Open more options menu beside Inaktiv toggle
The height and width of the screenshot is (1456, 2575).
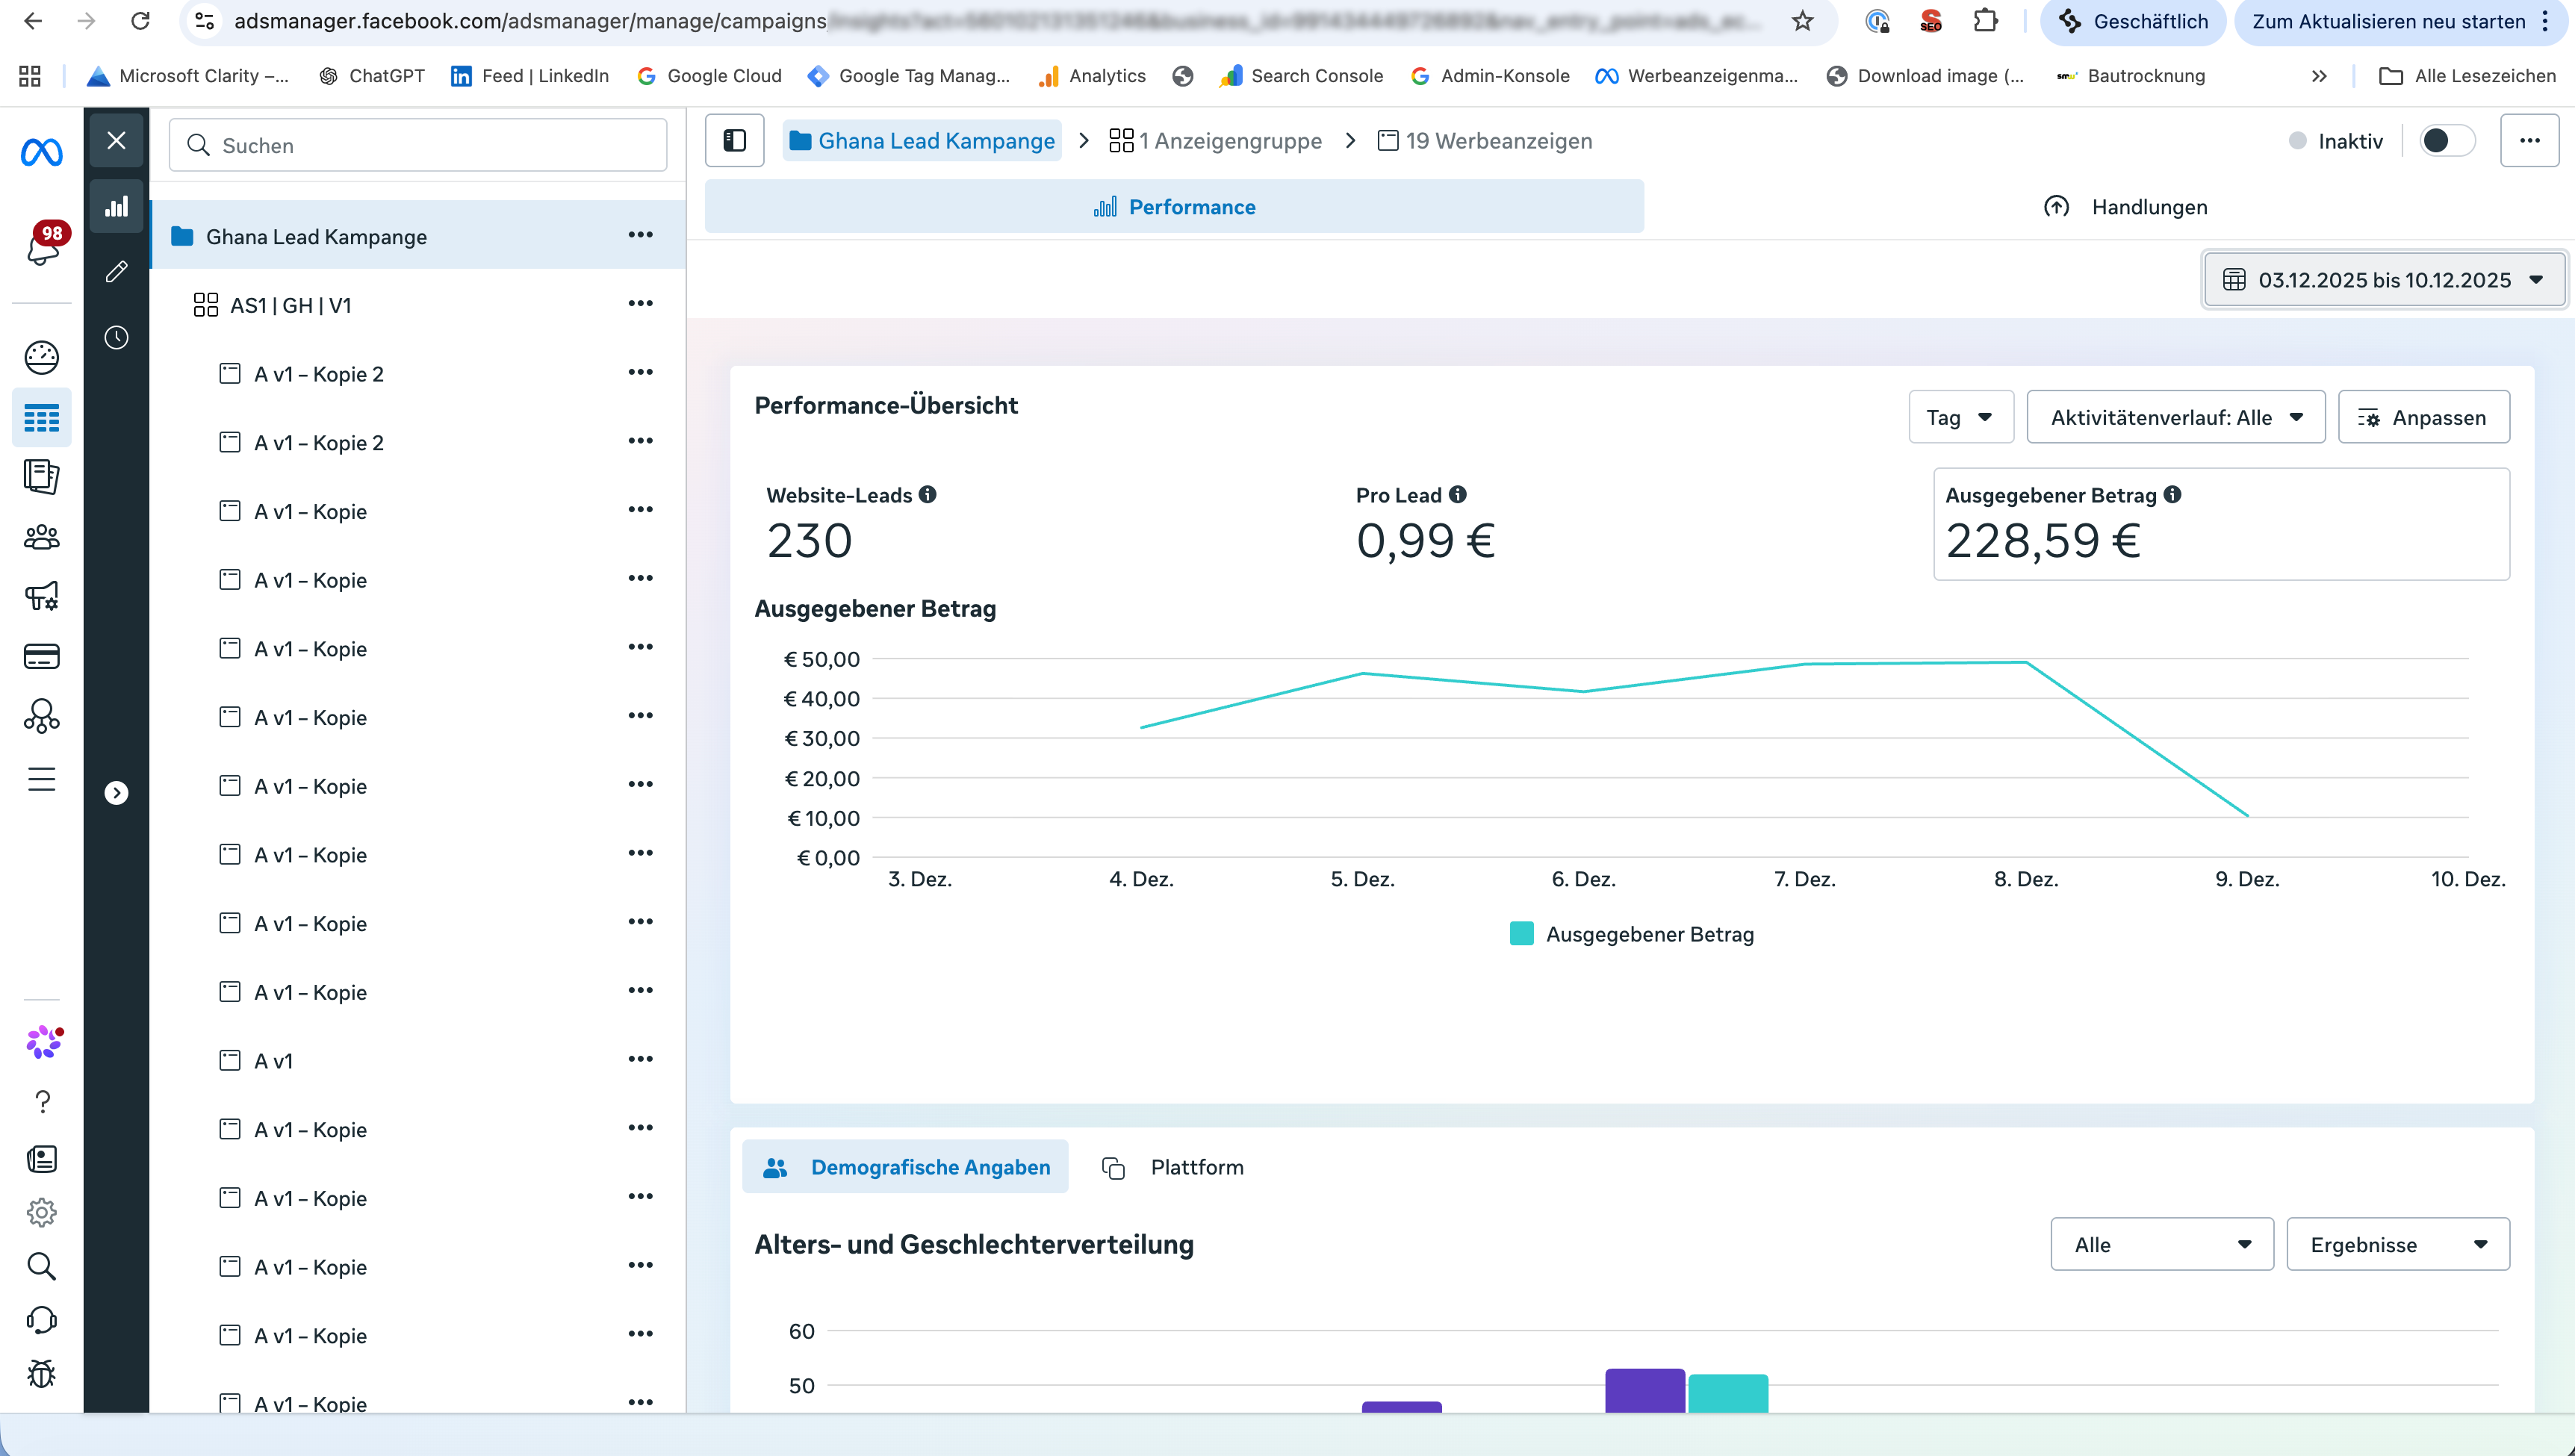[2529, 141]
